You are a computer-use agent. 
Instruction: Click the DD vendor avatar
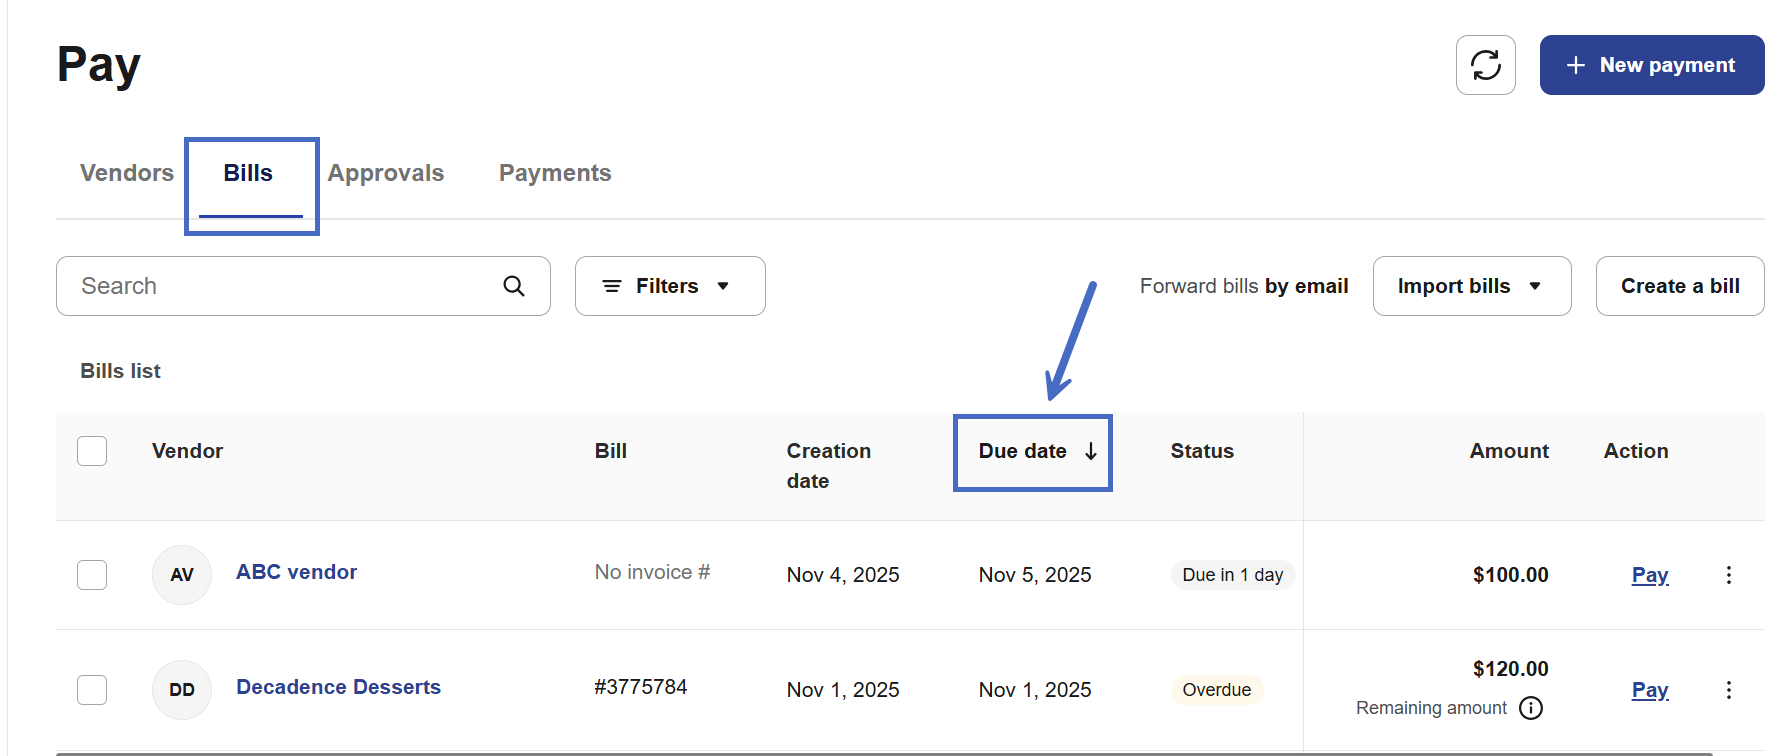point(182,690)
